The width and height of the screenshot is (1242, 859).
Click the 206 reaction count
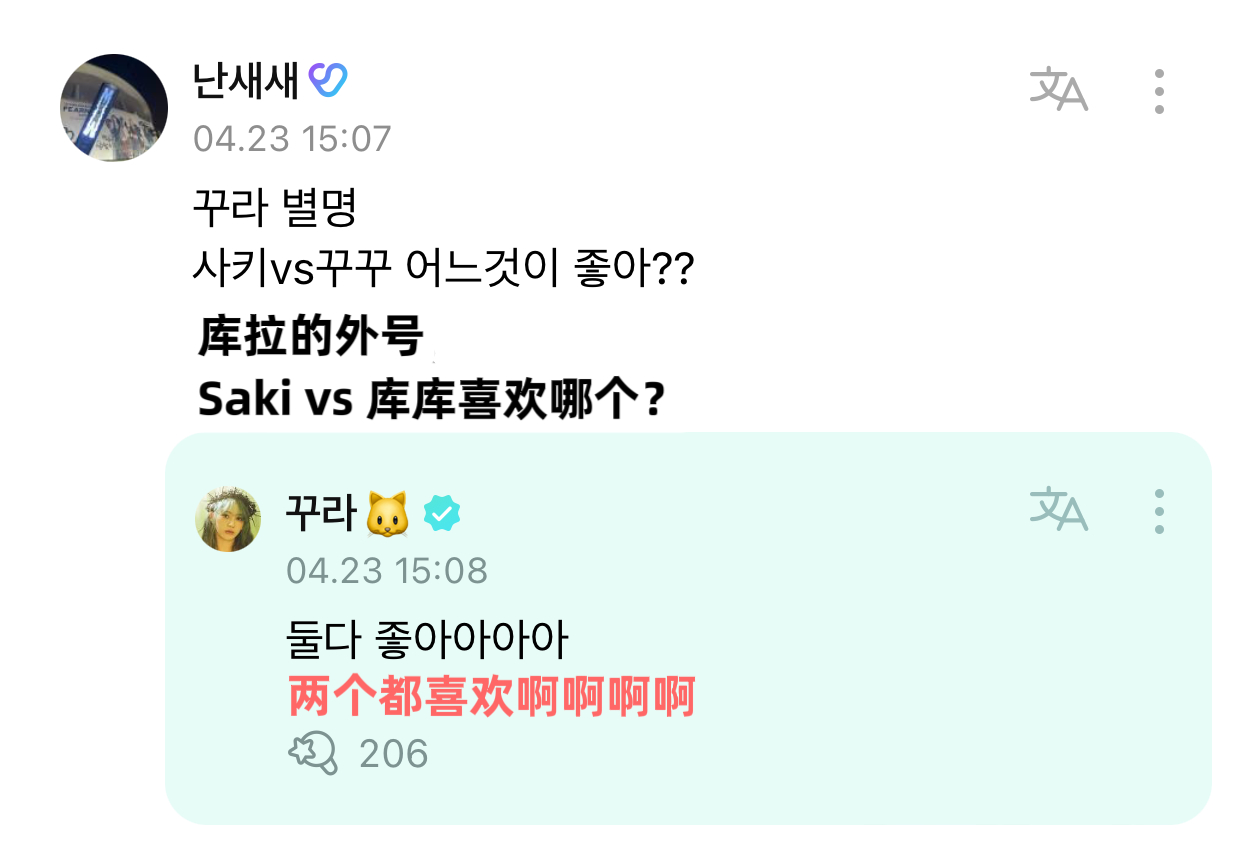(x=394, y=752)
